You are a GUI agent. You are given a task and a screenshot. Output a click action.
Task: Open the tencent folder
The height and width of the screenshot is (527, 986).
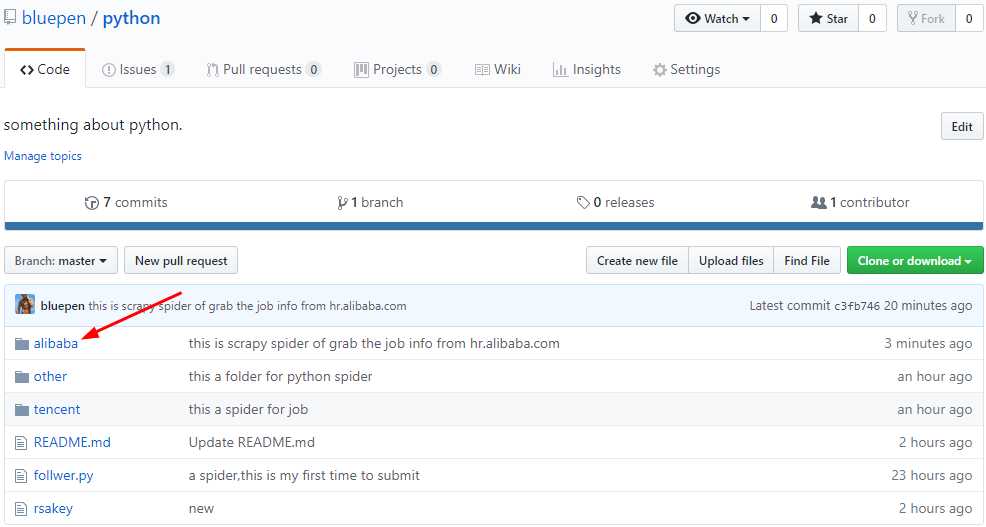tap(57, 409)
